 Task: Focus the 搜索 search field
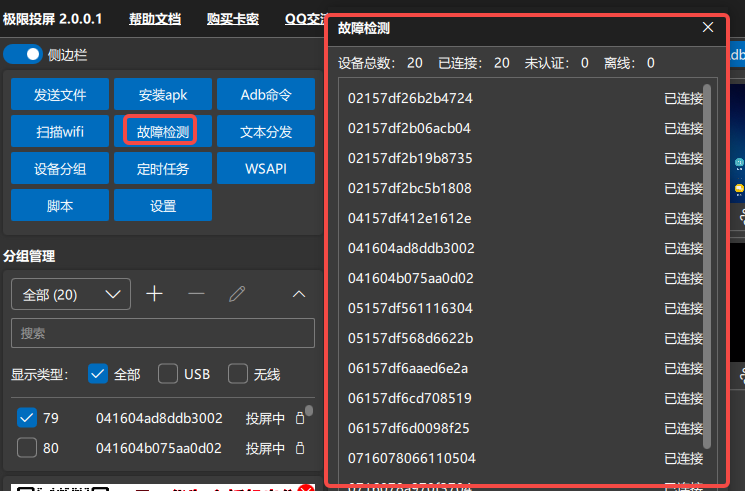pyautogui.click(x=163, y=333)
